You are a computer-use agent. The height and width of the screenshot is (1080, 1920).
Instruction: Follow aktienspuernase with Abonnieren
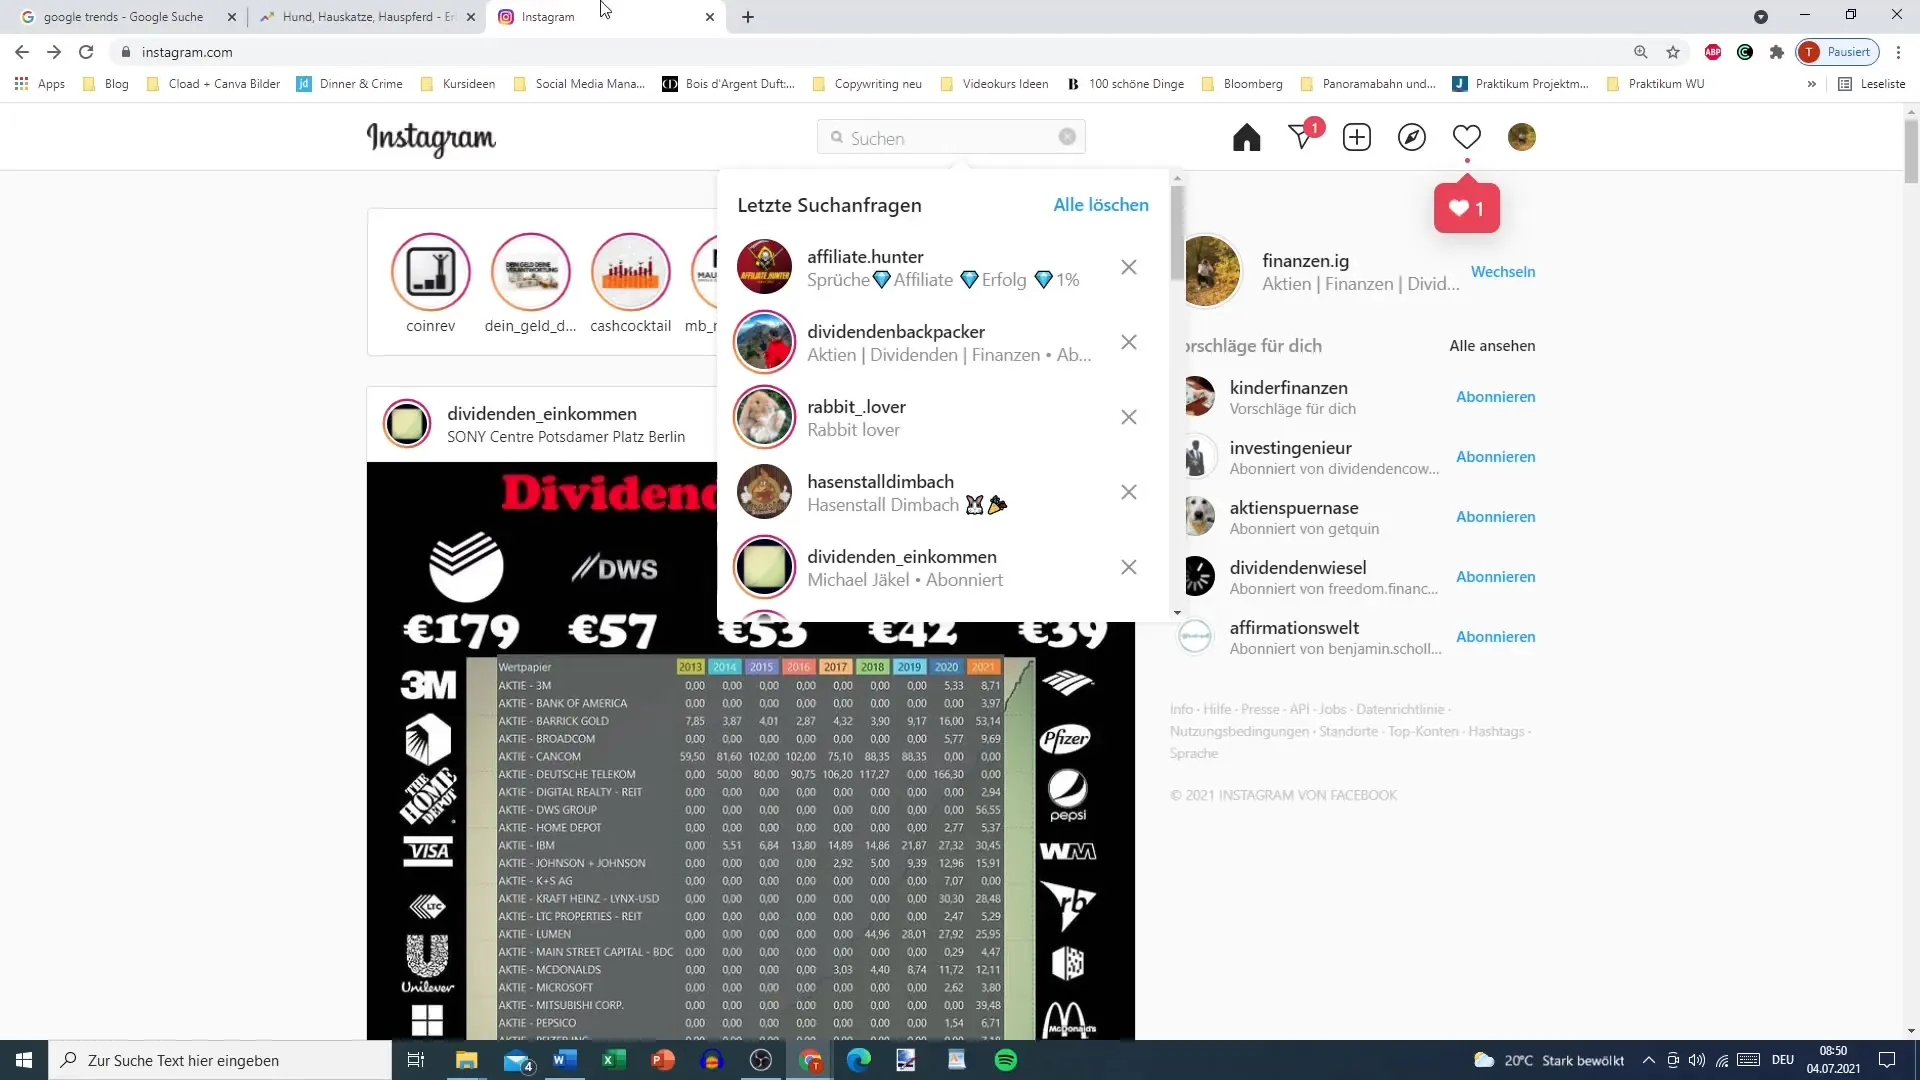tap(1495, 517)
